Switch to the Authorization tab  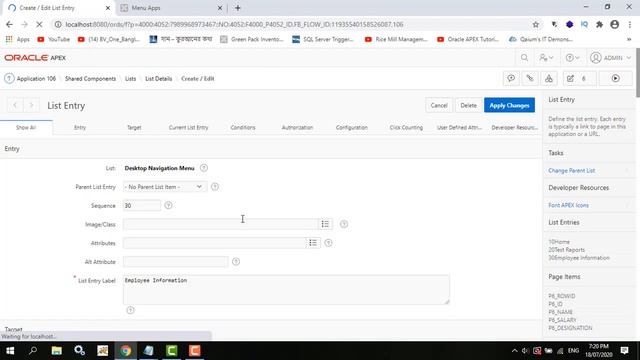(297, 127)
